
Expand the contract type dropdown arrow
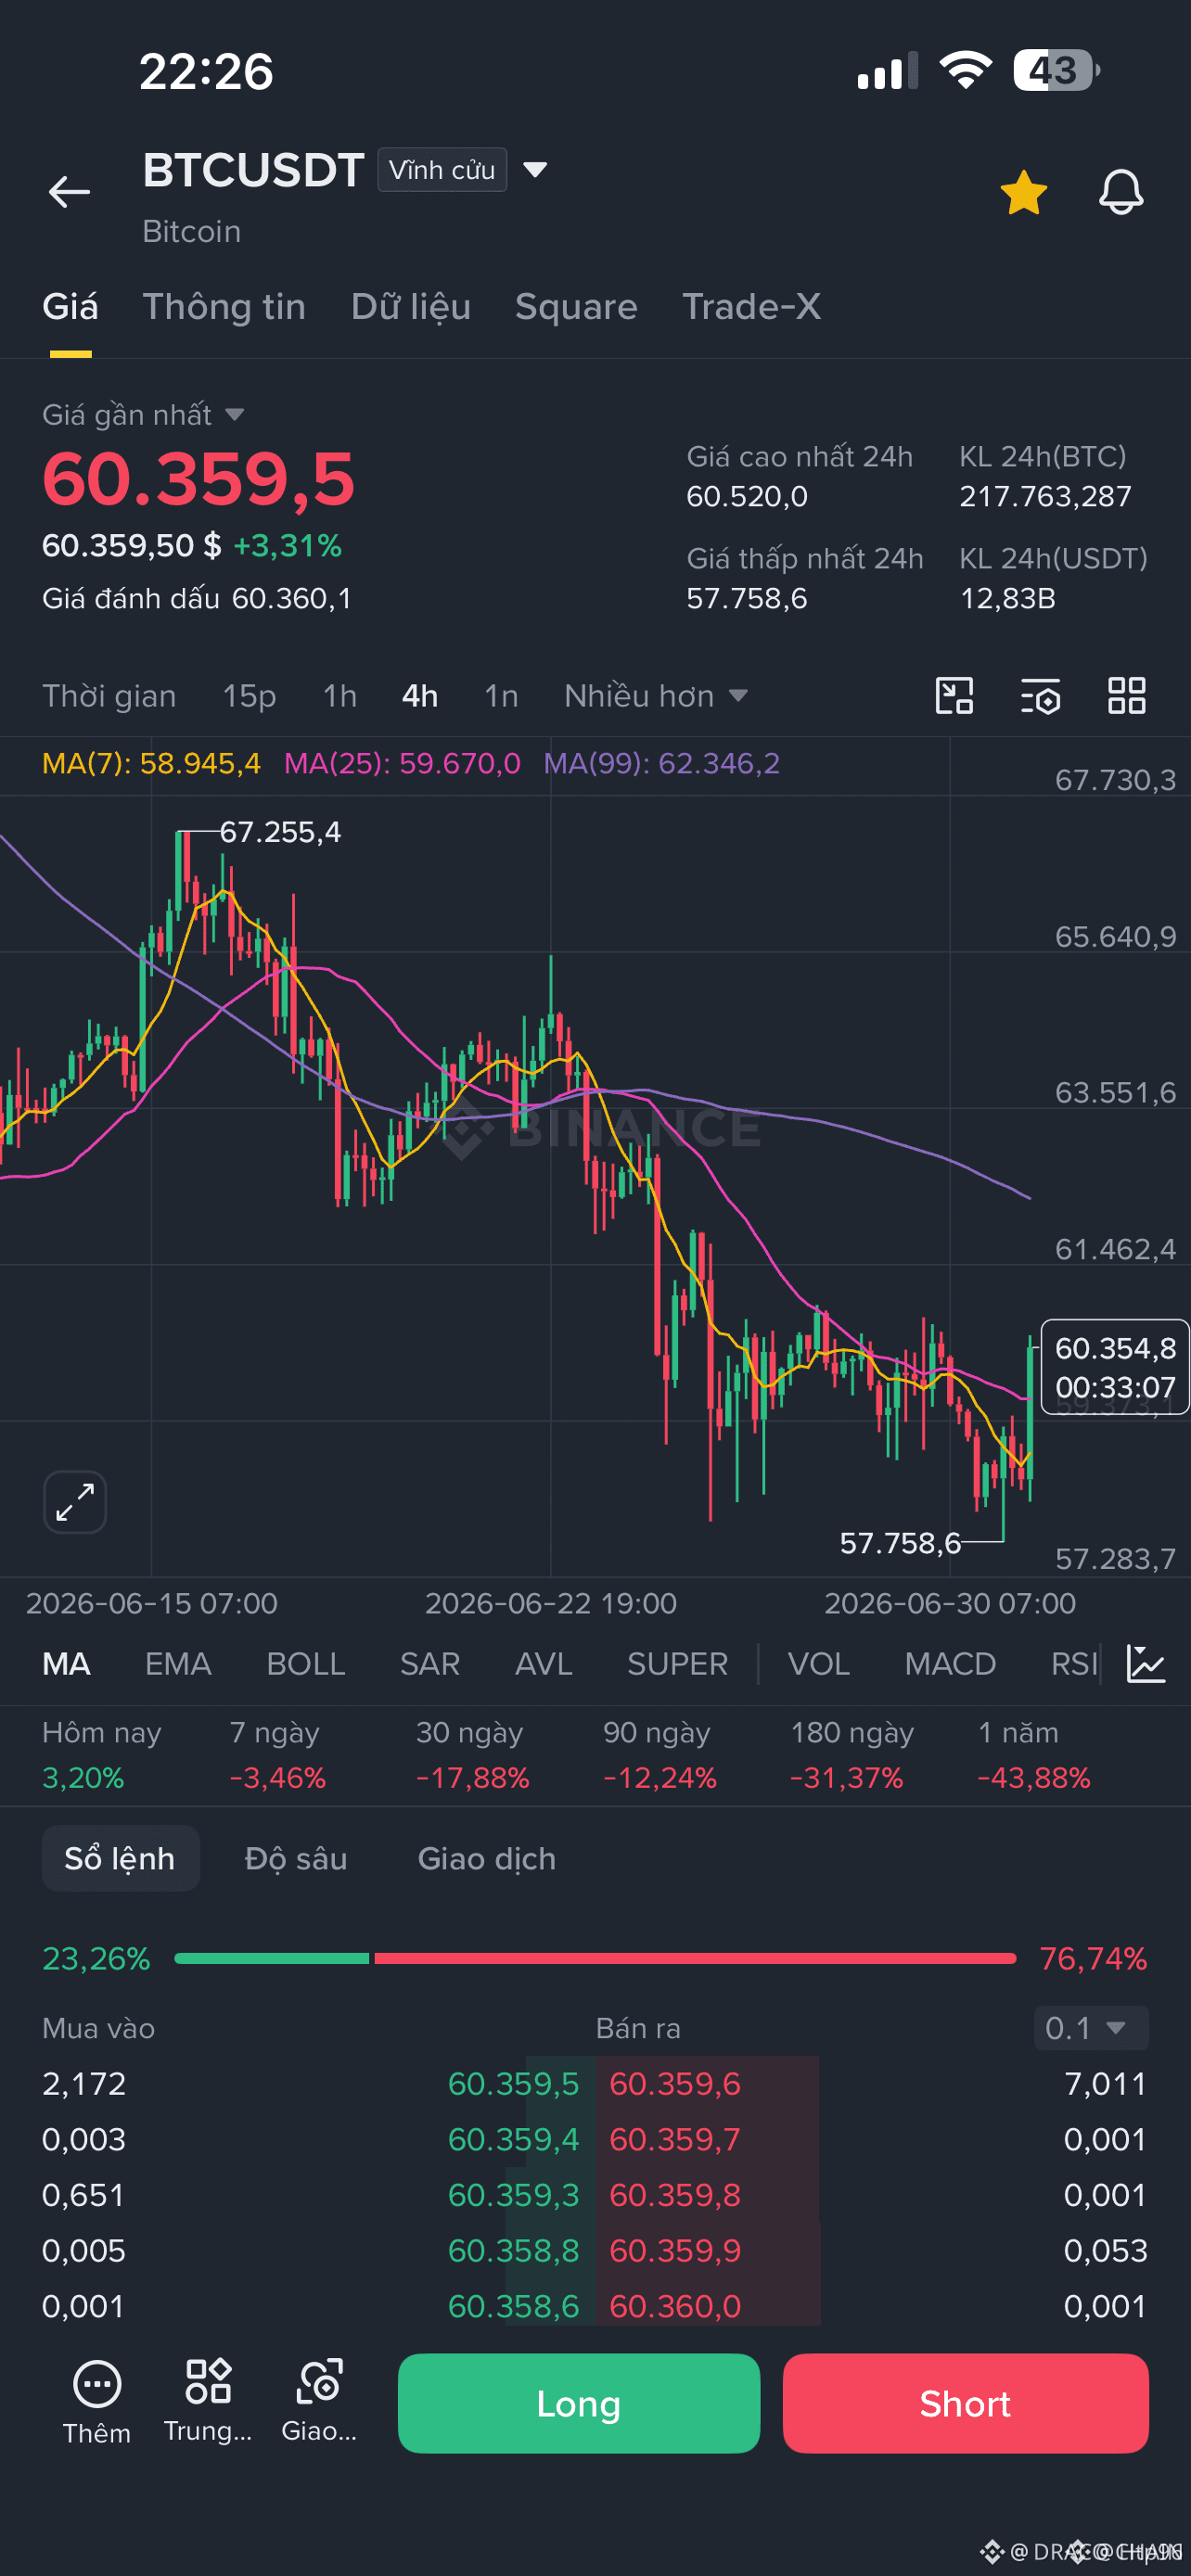click(535, 169)
